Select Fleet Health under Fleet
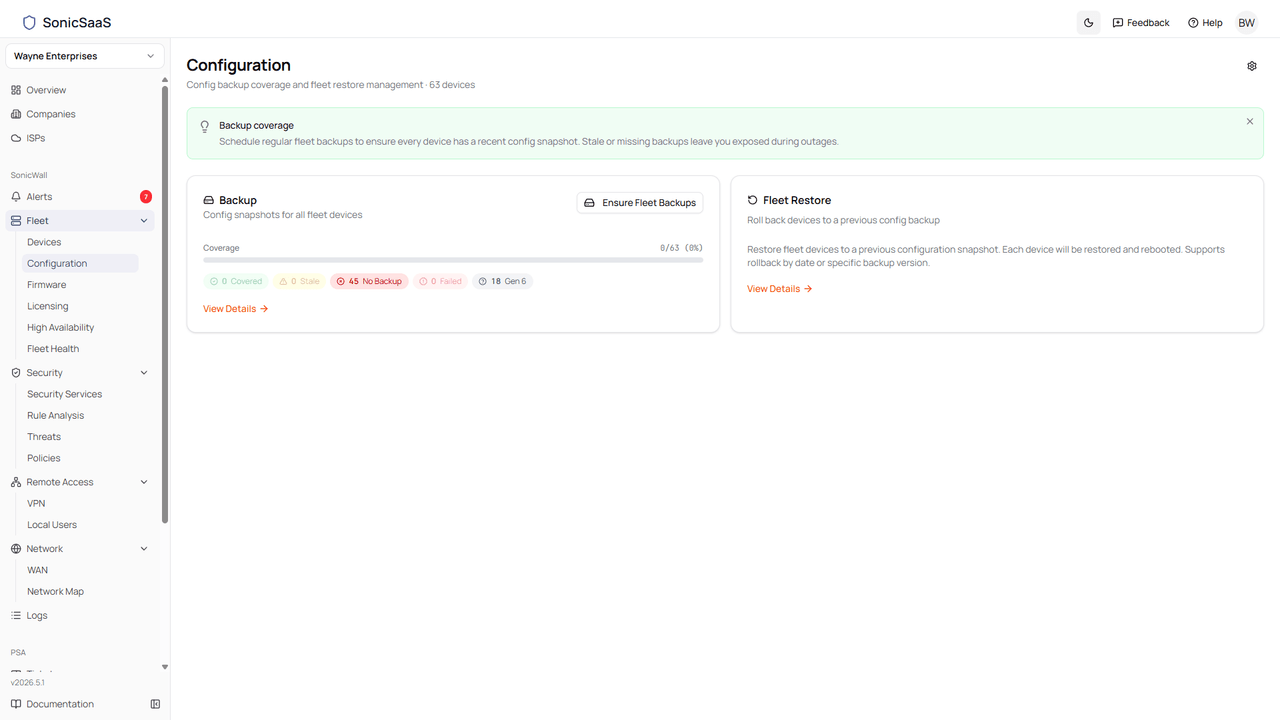Image resolution: width=1280 pixels, height=720 pixels. pos(53,349)
